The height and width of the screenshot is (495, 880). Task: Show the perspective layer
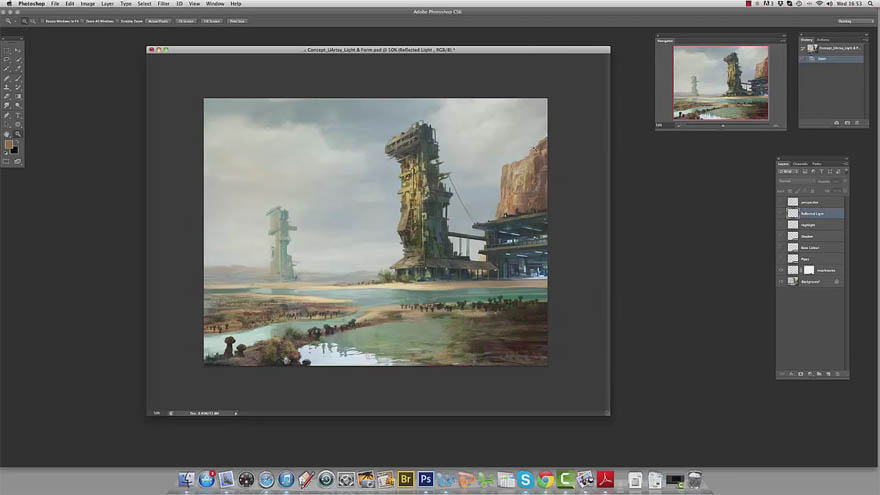pyautogui.click(x=781, y=202)
